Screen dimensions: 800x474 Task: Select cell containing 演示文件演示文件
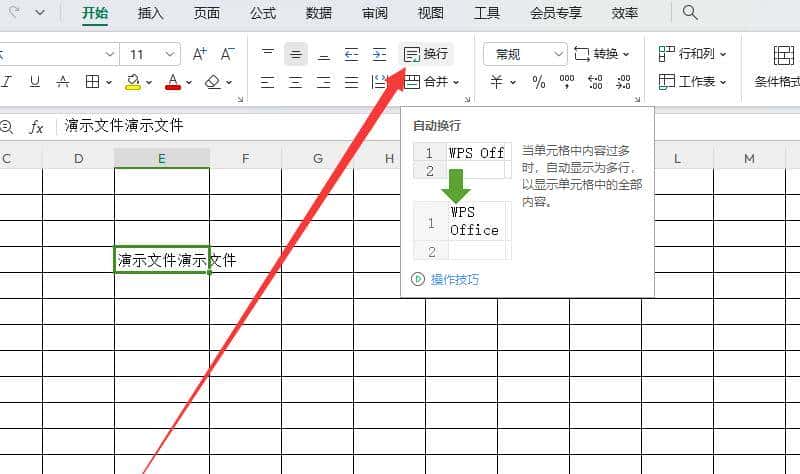(162, 260)
